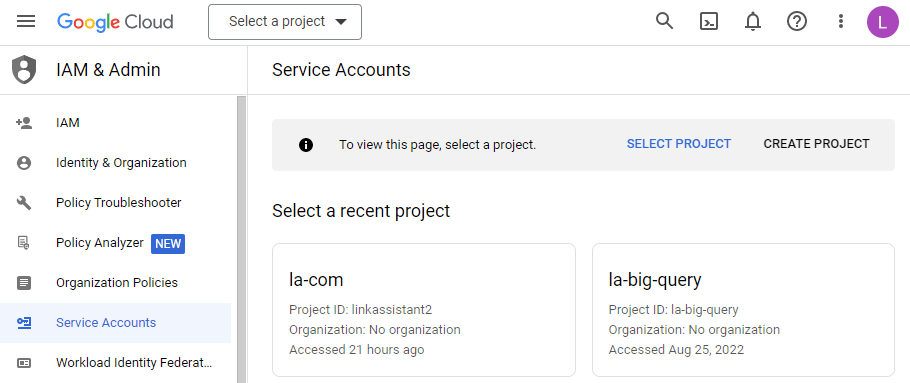Click the IAM & Admin shield icon

coord(24,70)
